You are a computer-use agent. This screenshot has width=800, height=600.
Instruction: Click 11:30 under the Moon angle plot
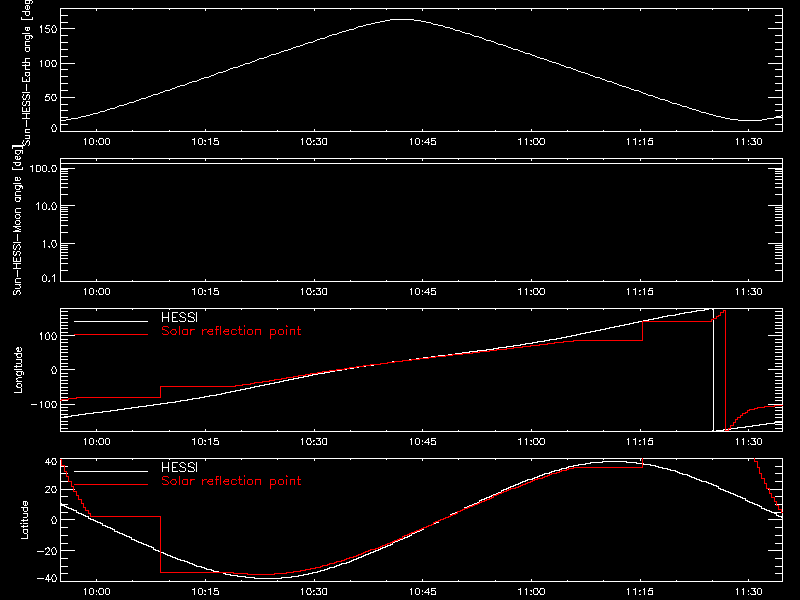(x=748, y=292)
